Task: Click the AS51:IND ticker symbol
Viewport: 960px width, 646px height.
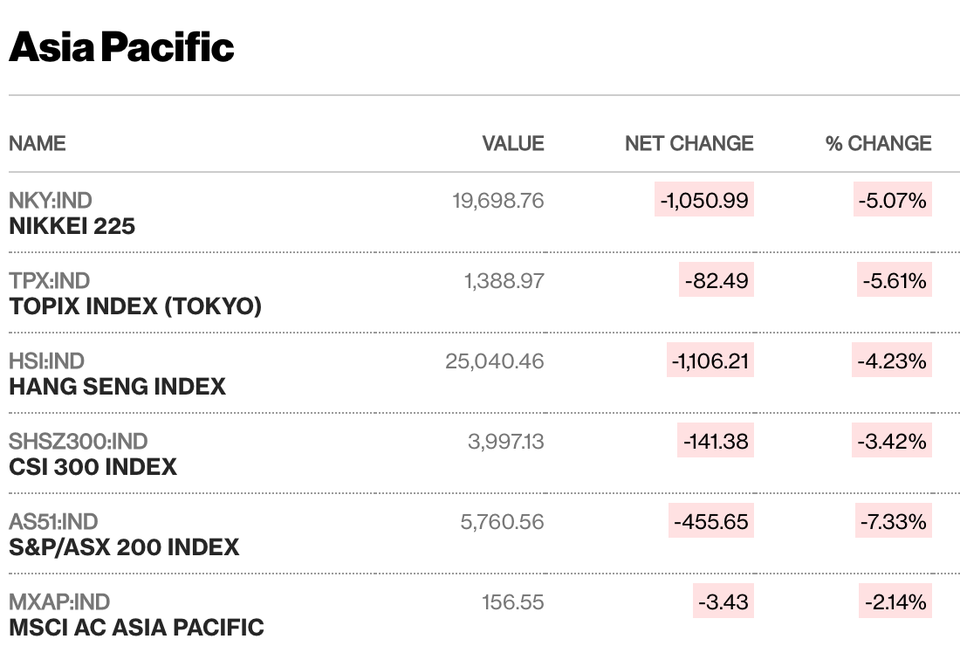Action: (53, 521)
